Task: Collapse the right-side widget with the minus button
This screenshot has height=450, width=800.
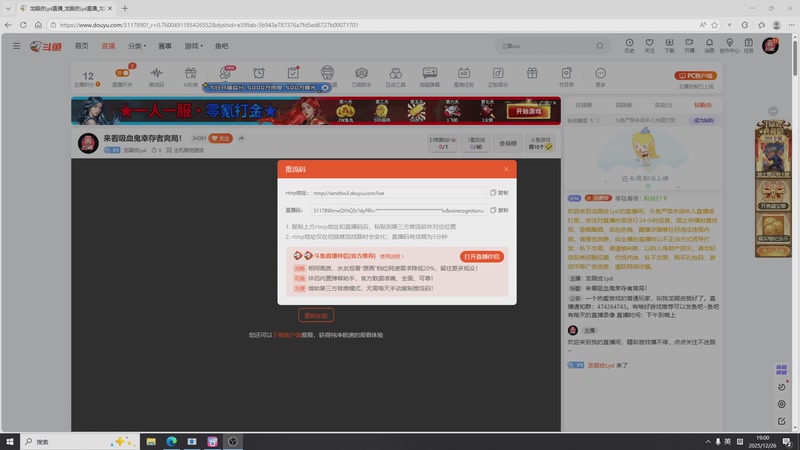Action: coord(773,111)
